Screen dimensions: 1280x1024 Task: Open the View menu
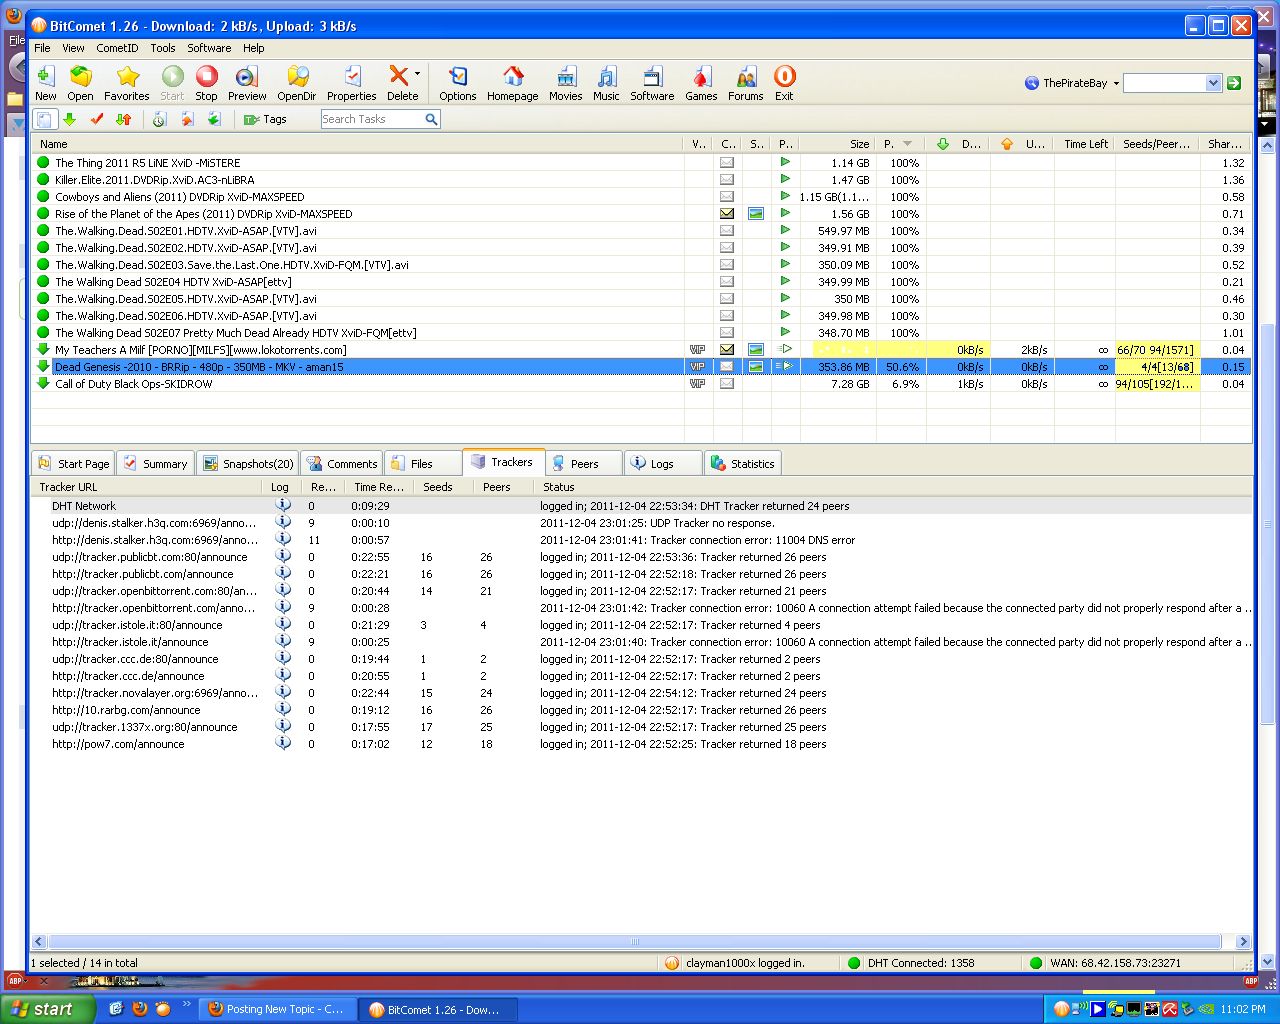[73, 48]
